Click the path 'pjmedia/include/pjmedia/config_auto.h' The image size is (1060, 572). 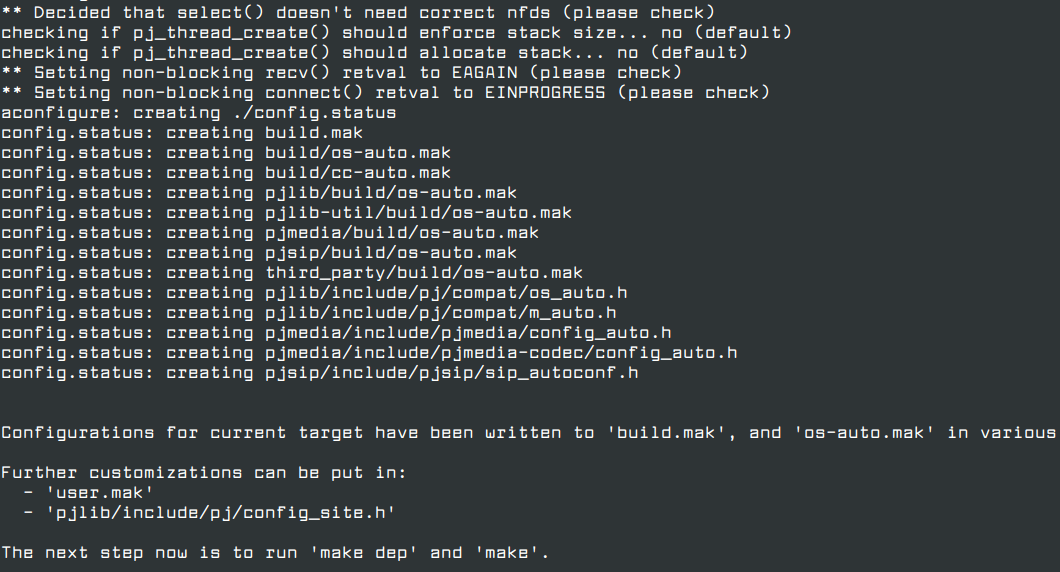click(x=468, y=332)
